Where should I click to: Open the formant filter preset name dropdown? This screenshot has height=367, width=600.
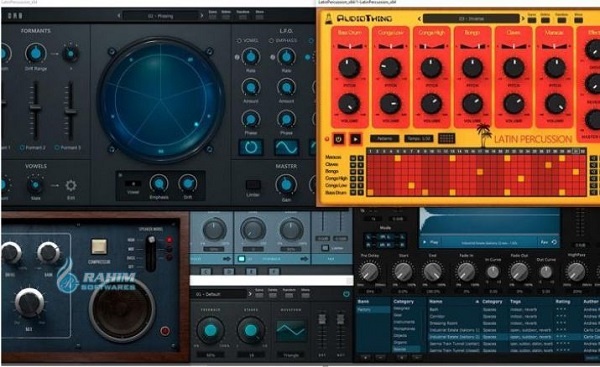[x=160, y=16]
